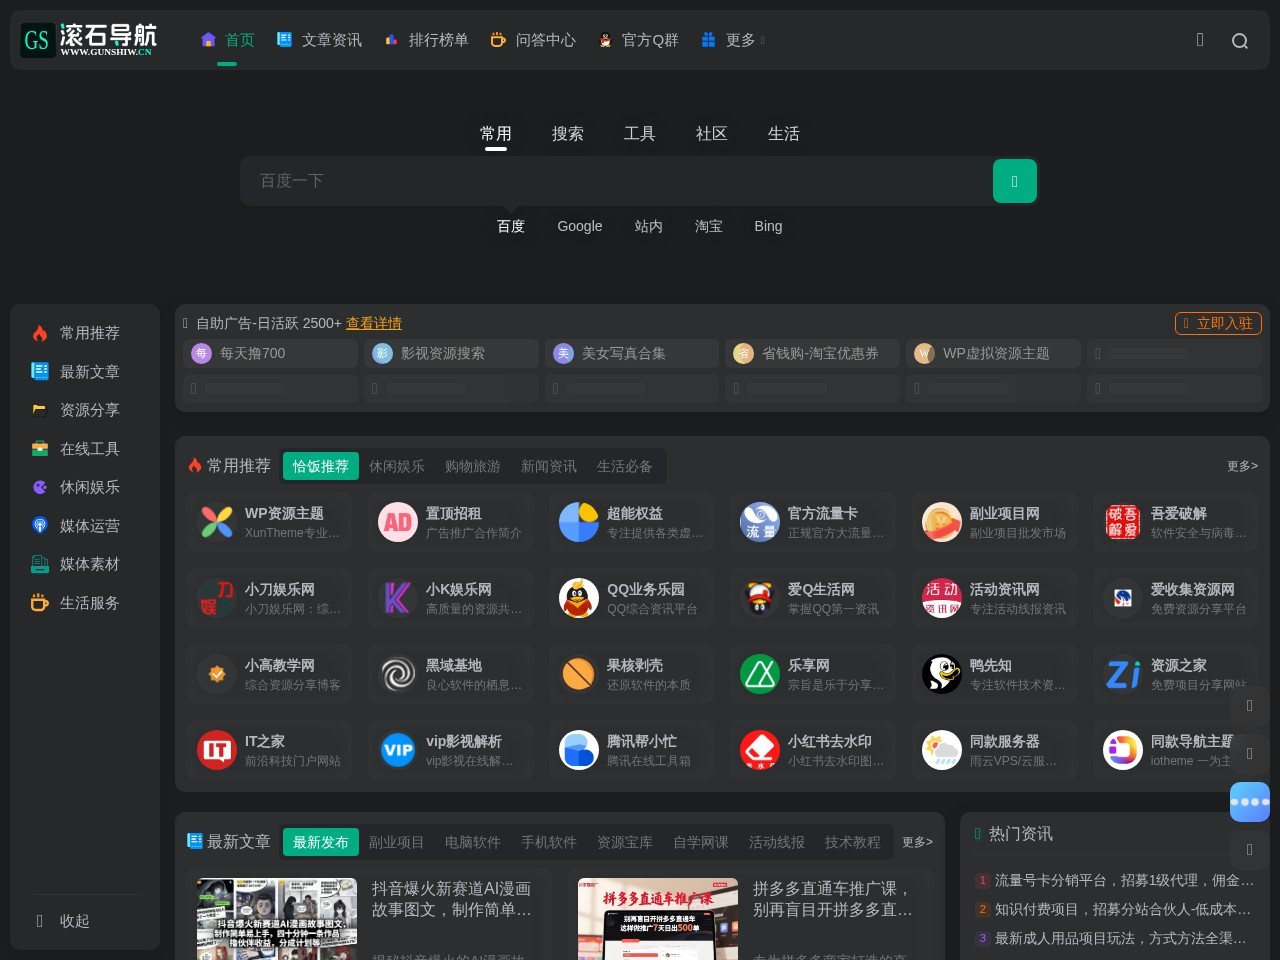This screenshot has height=960, width=1280.
Task: Open the 查看详情 link in ad bar
Action: tap(374, 323)
